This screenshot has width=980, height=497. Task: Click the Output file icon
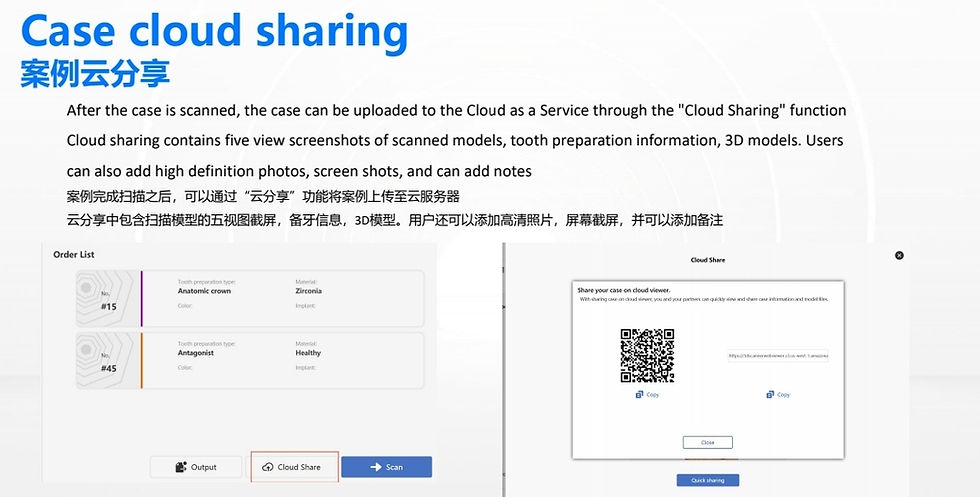pyautogui.click(x=181, y=467)
